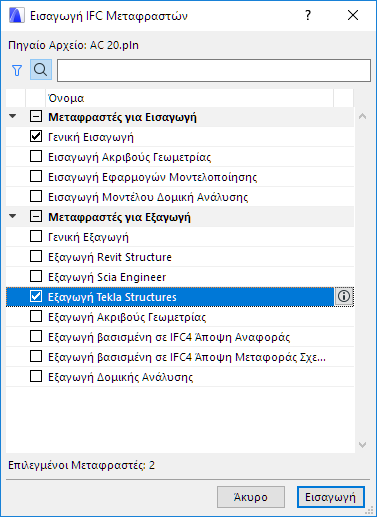Viewport: 377px width, 517px height.
Task: Check Εξαγωγή Ακριβούς Γεωμετρίας checkbox
Action: tap(36, 317)
